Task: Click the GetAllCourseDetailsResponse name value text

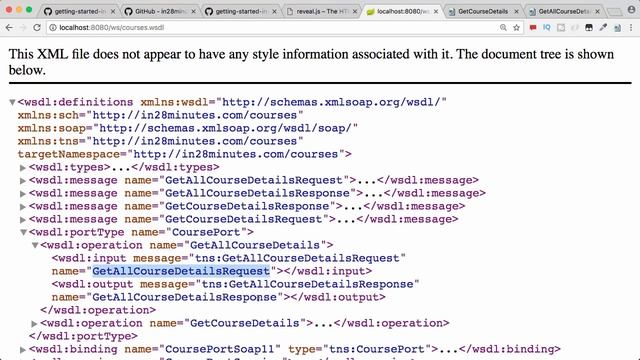Action: point(184,297)
